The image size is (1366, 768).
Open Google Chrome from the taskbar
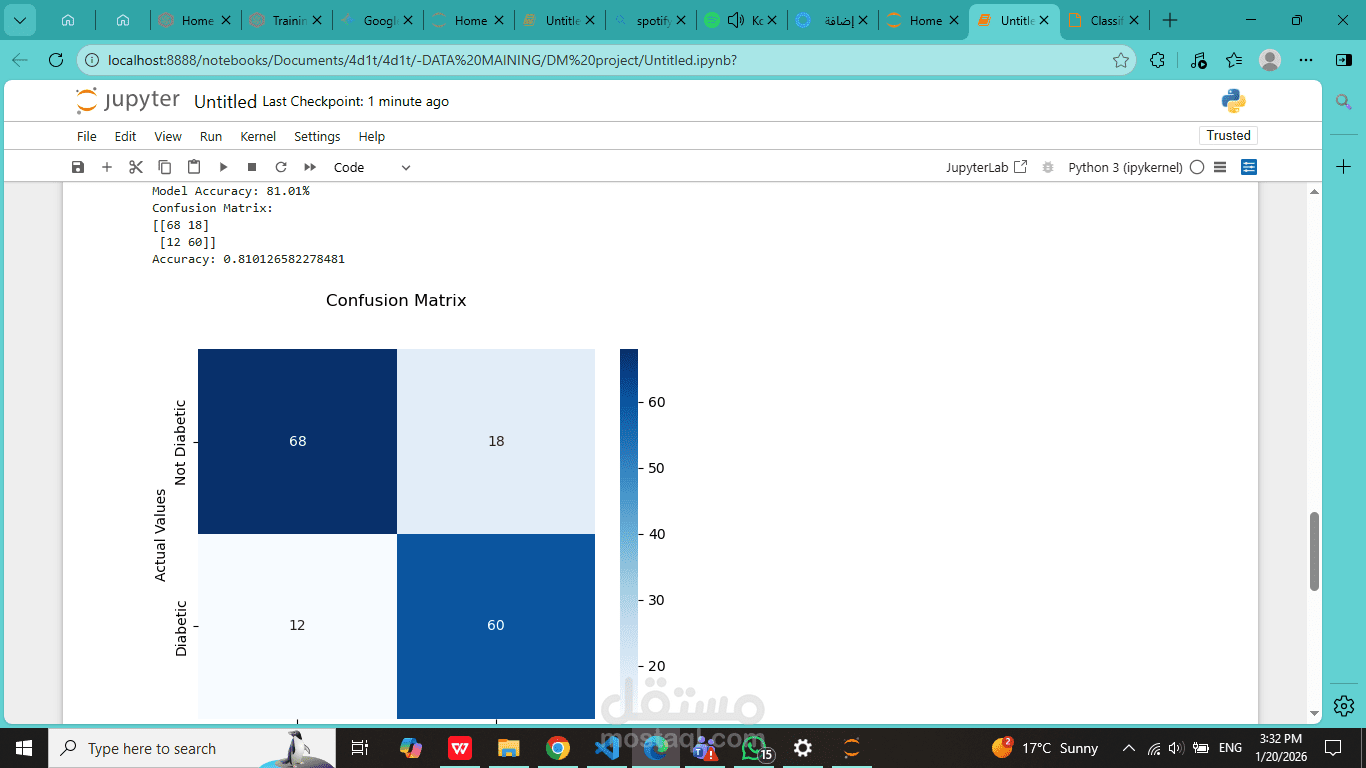click(x=557, y=748)
